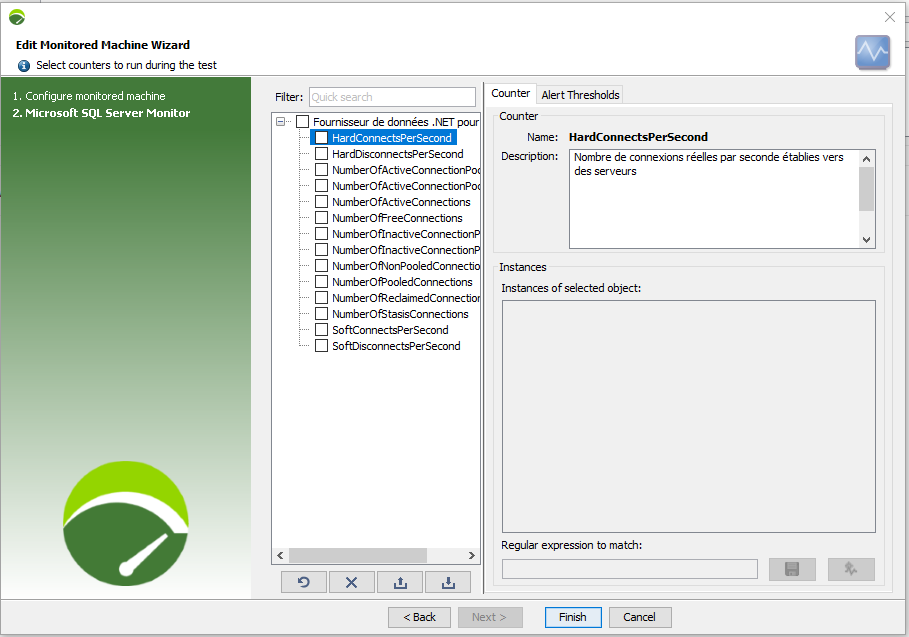Click the monitor graph icon at top right
The image size is (909, 637).
(x=872, y=52)
